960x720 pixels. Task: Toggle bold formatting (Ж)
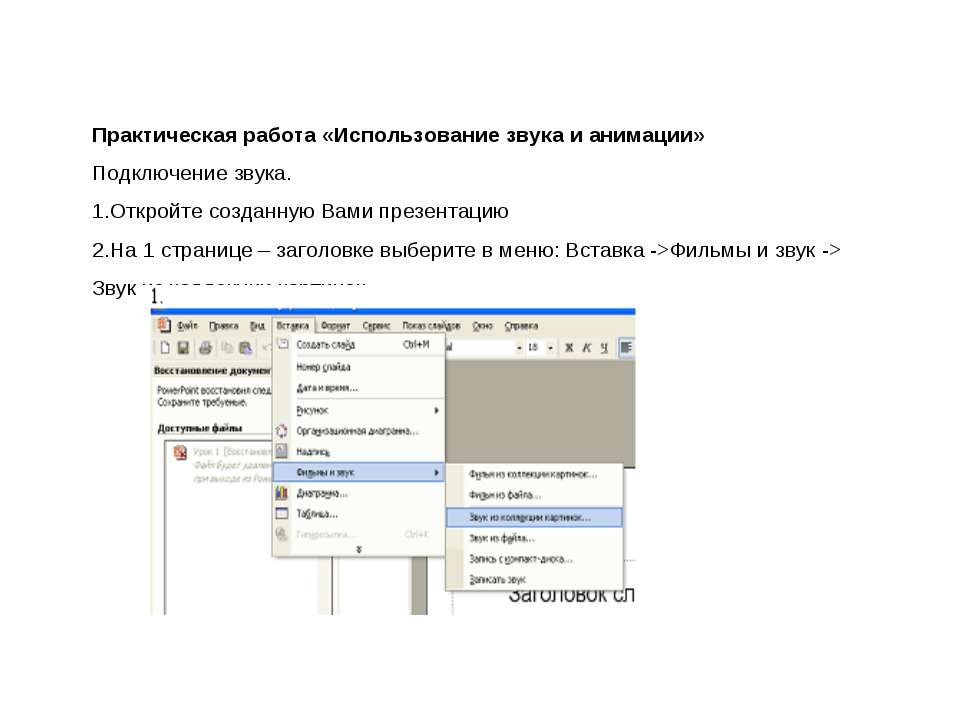[569, 348]
